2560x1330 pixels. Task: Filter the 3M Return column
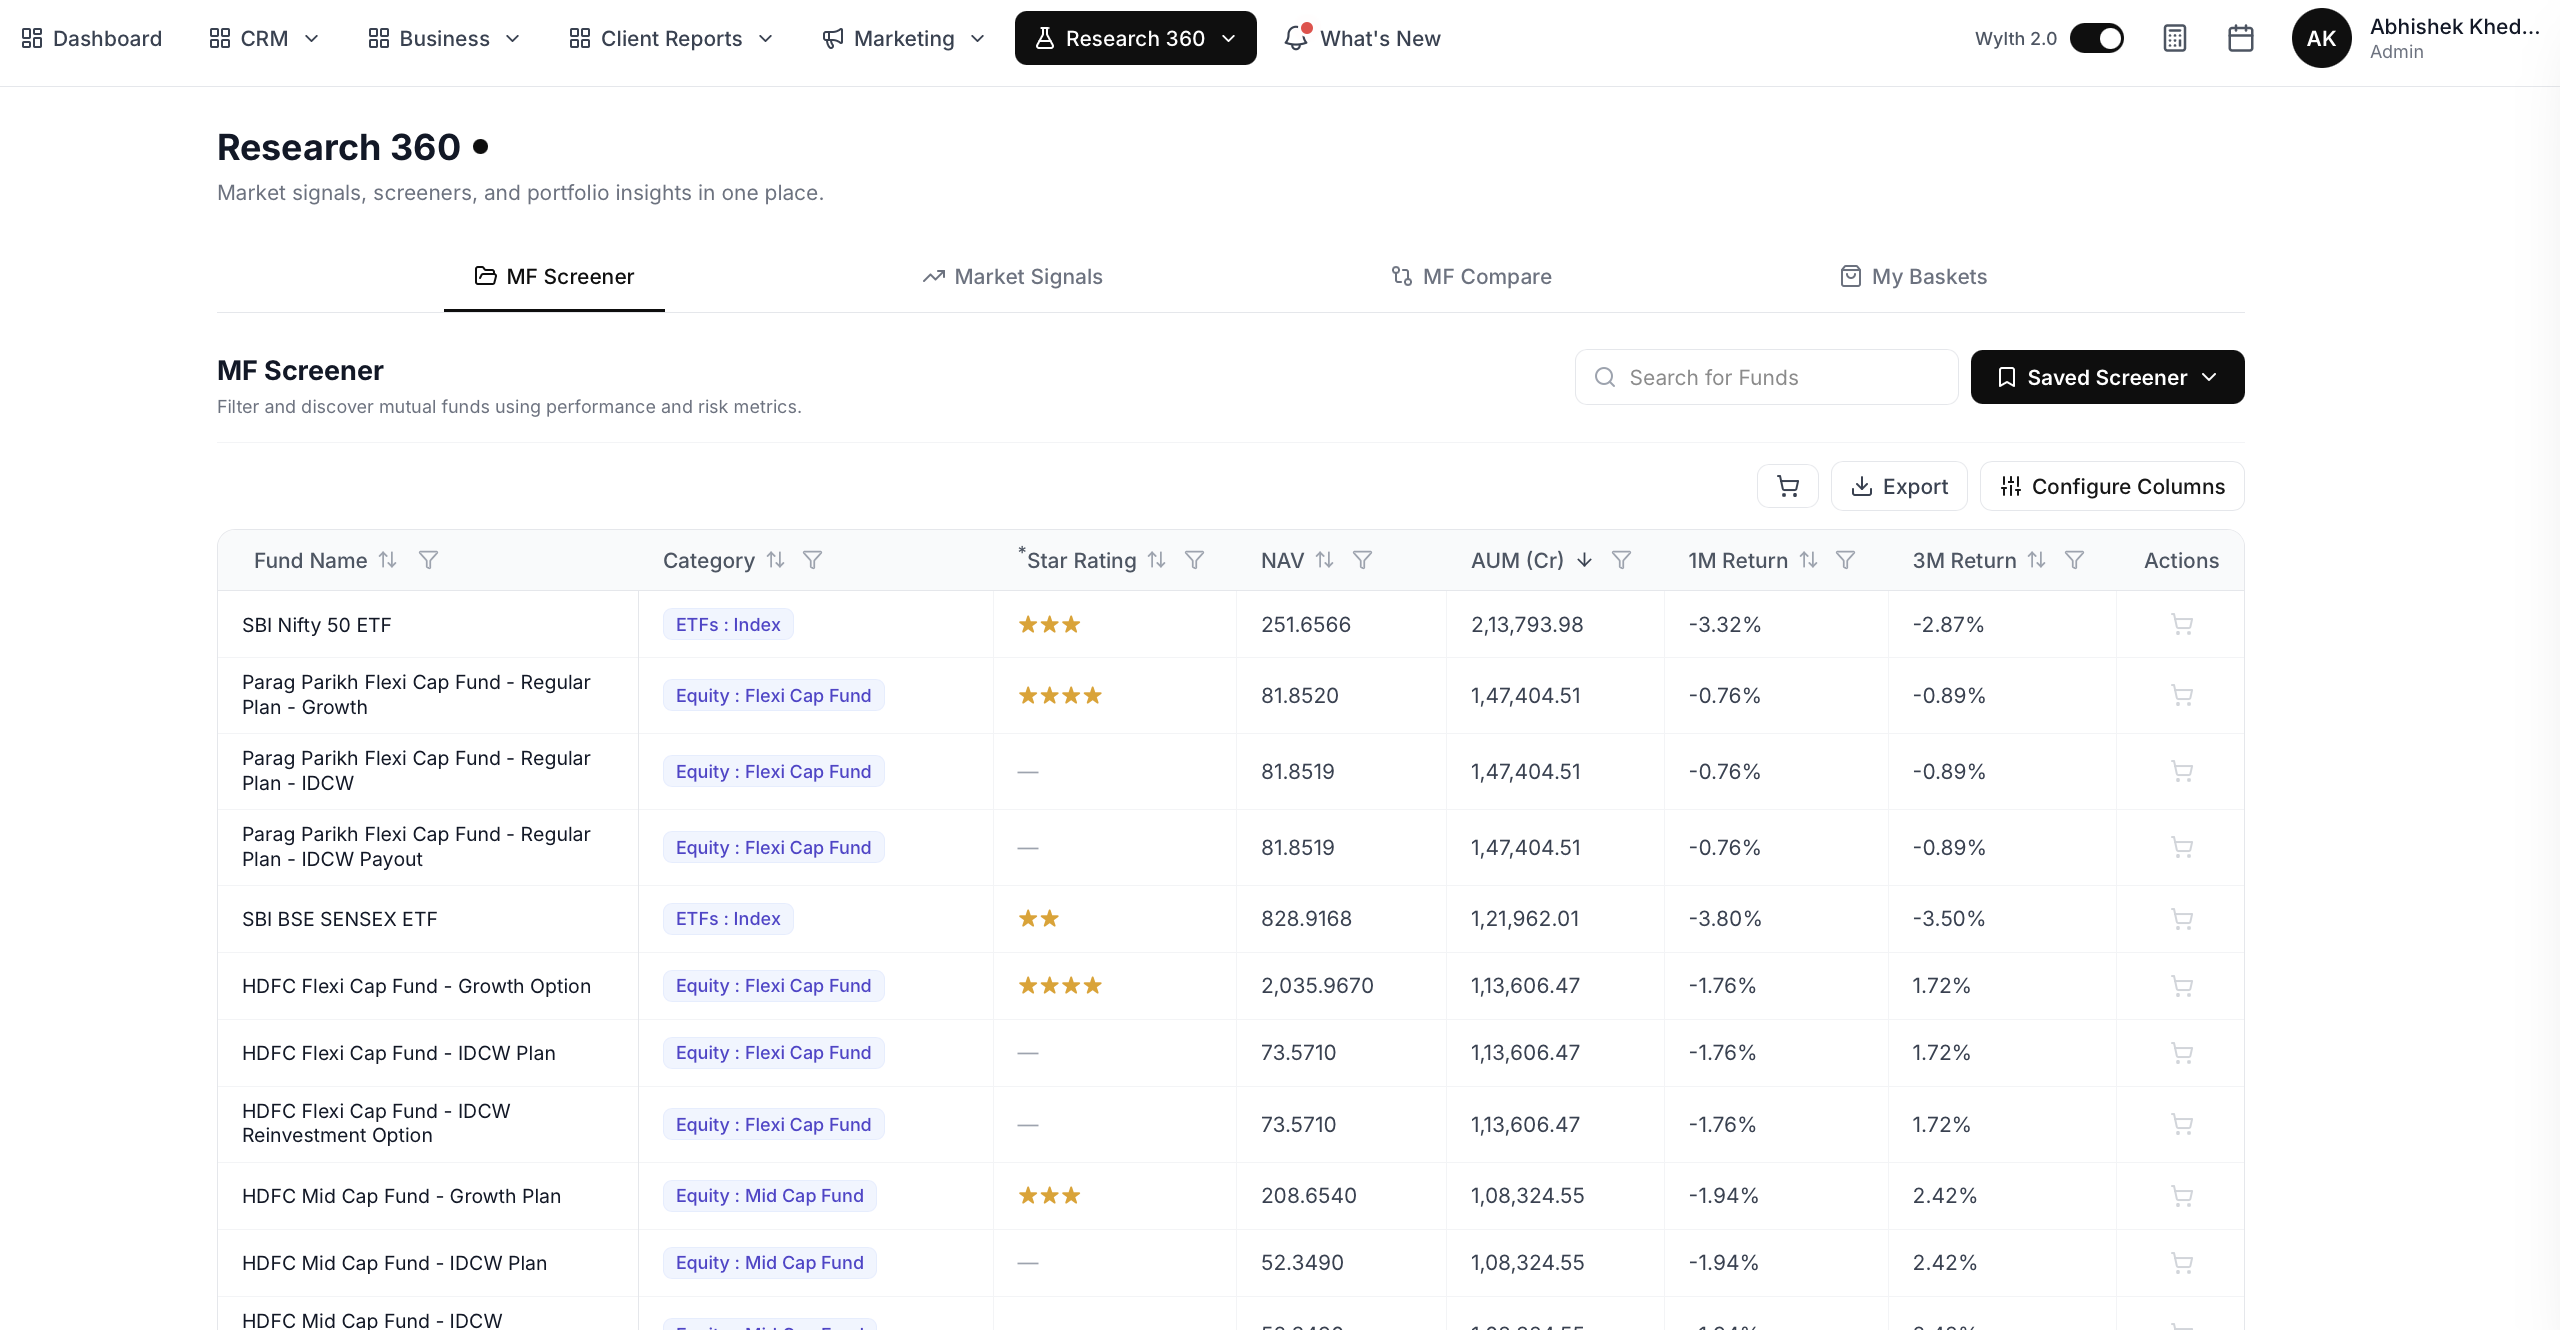pos(2075,560)
